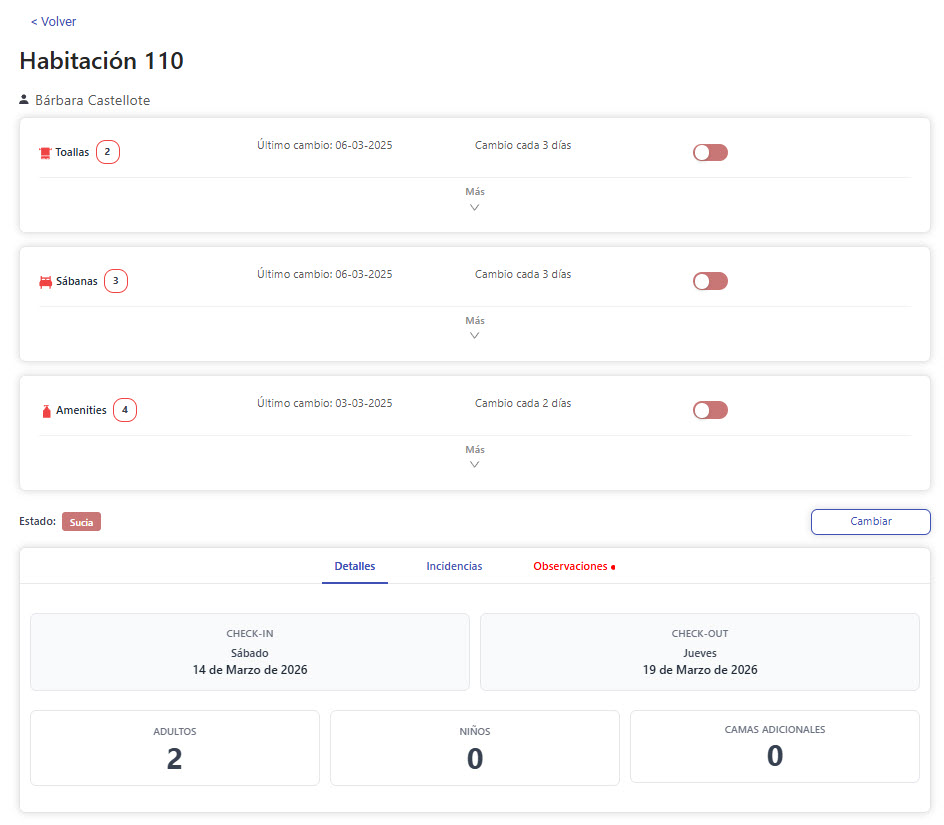The width and height of the screenshot is (944, 825).
Task: Click the Sábanas count badge showing 3
Action: click(x=116, y=281)
